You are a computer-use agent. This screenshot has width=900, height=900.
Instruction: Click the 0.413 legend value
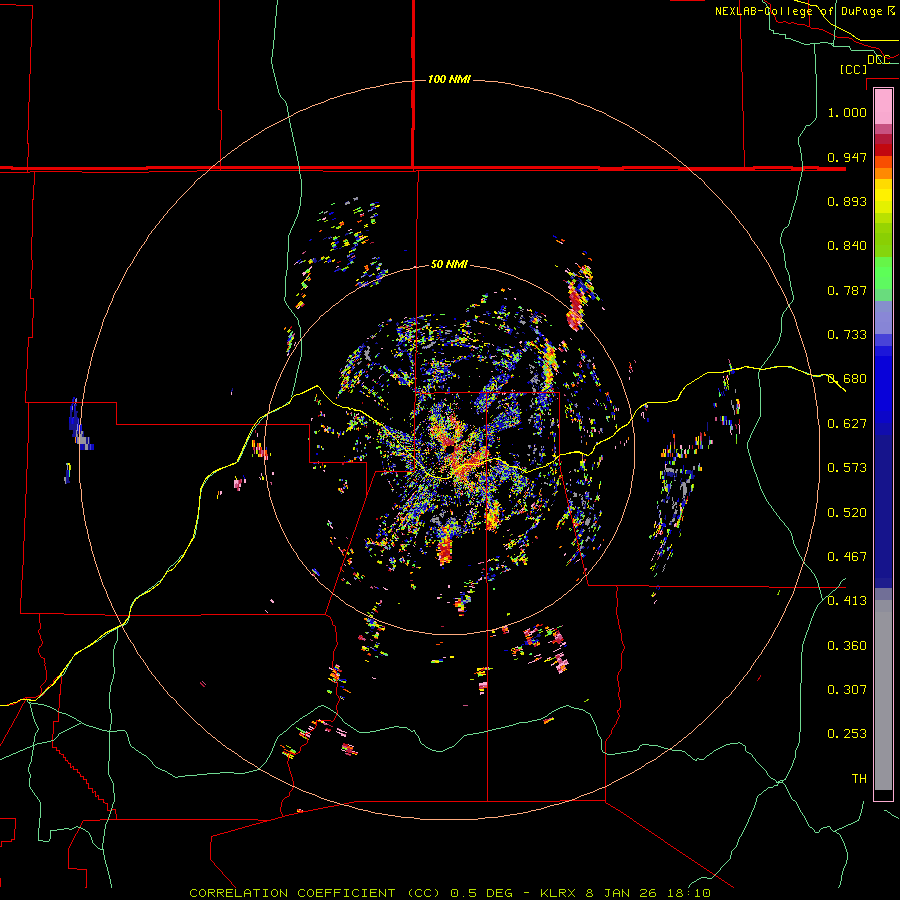tap(847, 601)
